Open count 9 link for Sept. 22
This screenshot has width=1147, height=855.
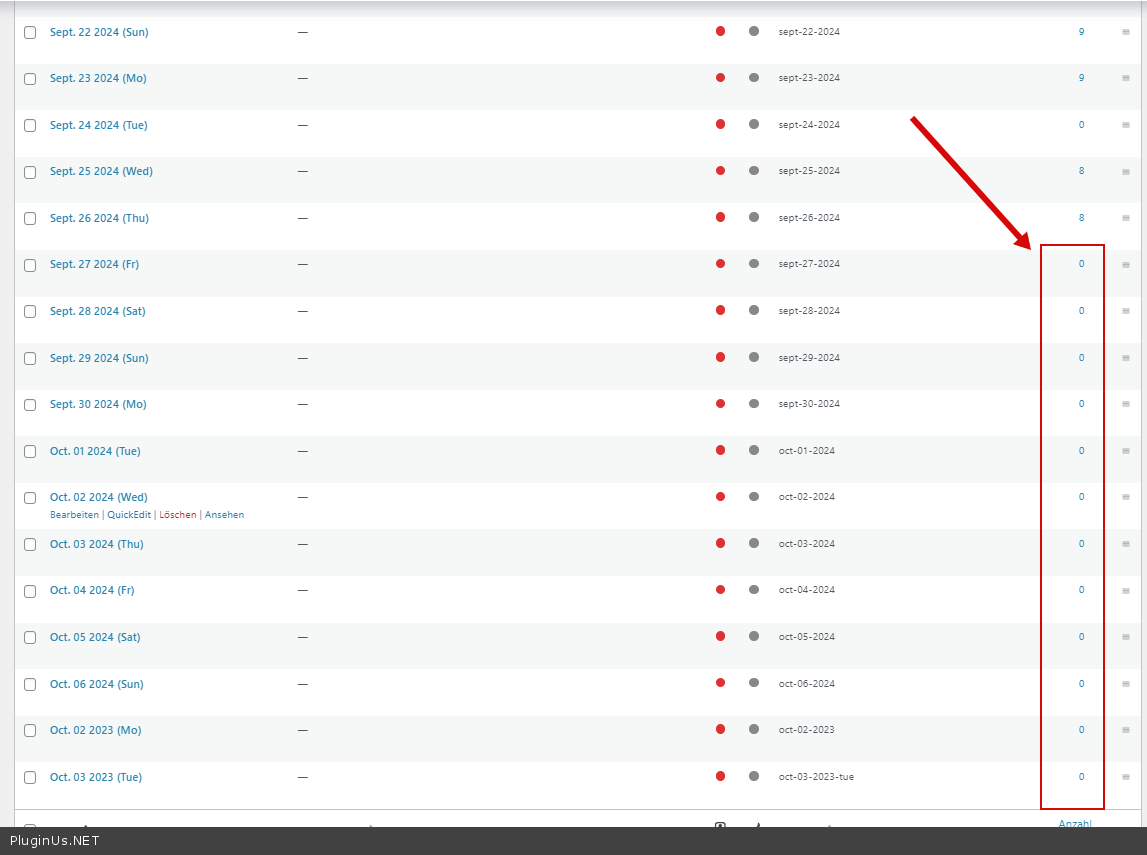click(1081, 32)
